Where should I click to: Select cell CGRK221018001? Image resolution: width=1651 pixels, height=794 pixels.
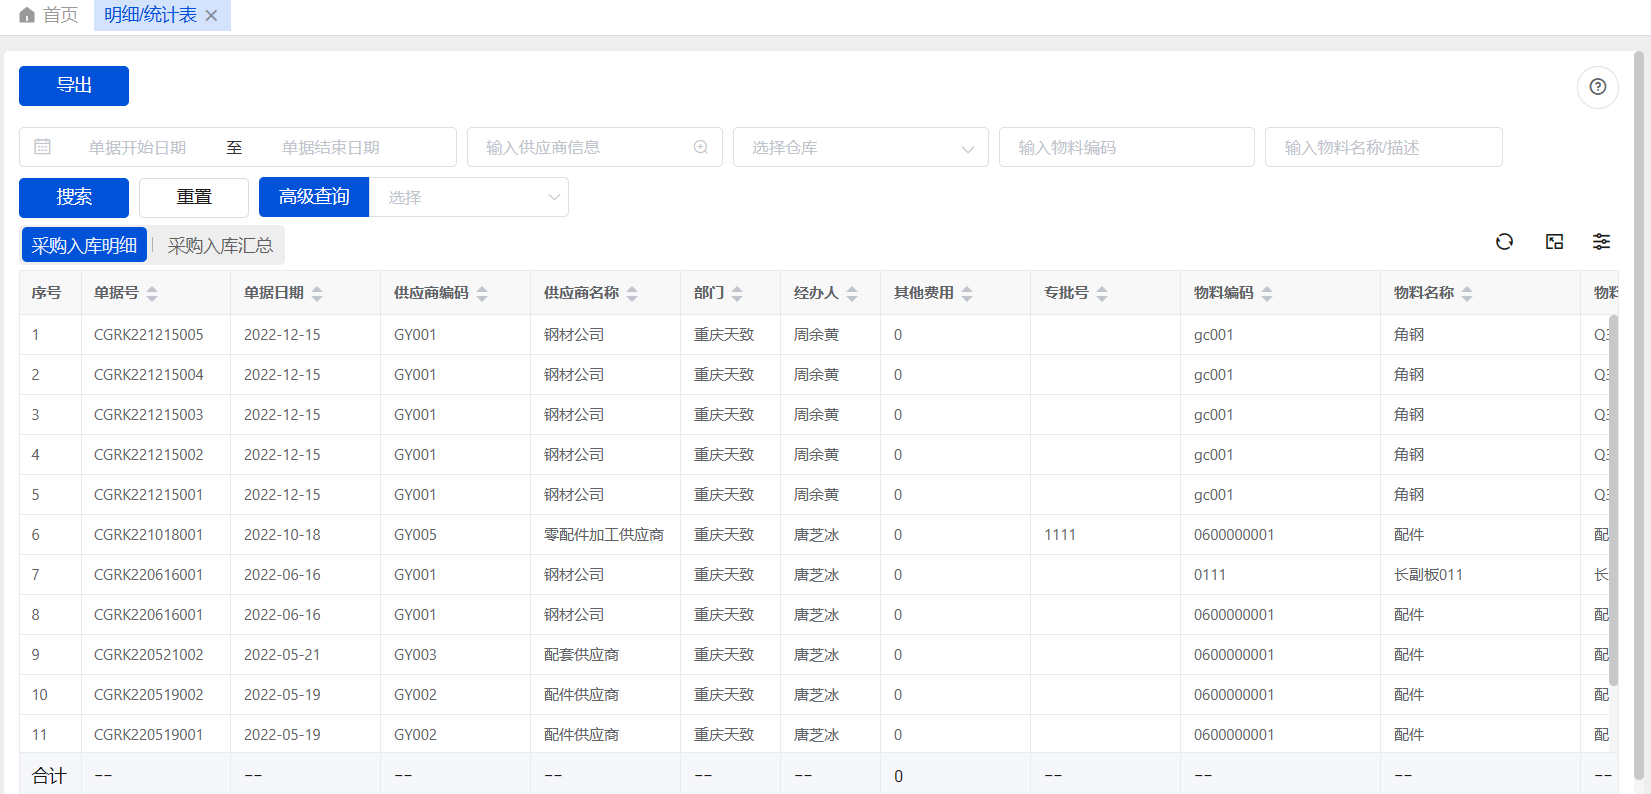(149, 535)
